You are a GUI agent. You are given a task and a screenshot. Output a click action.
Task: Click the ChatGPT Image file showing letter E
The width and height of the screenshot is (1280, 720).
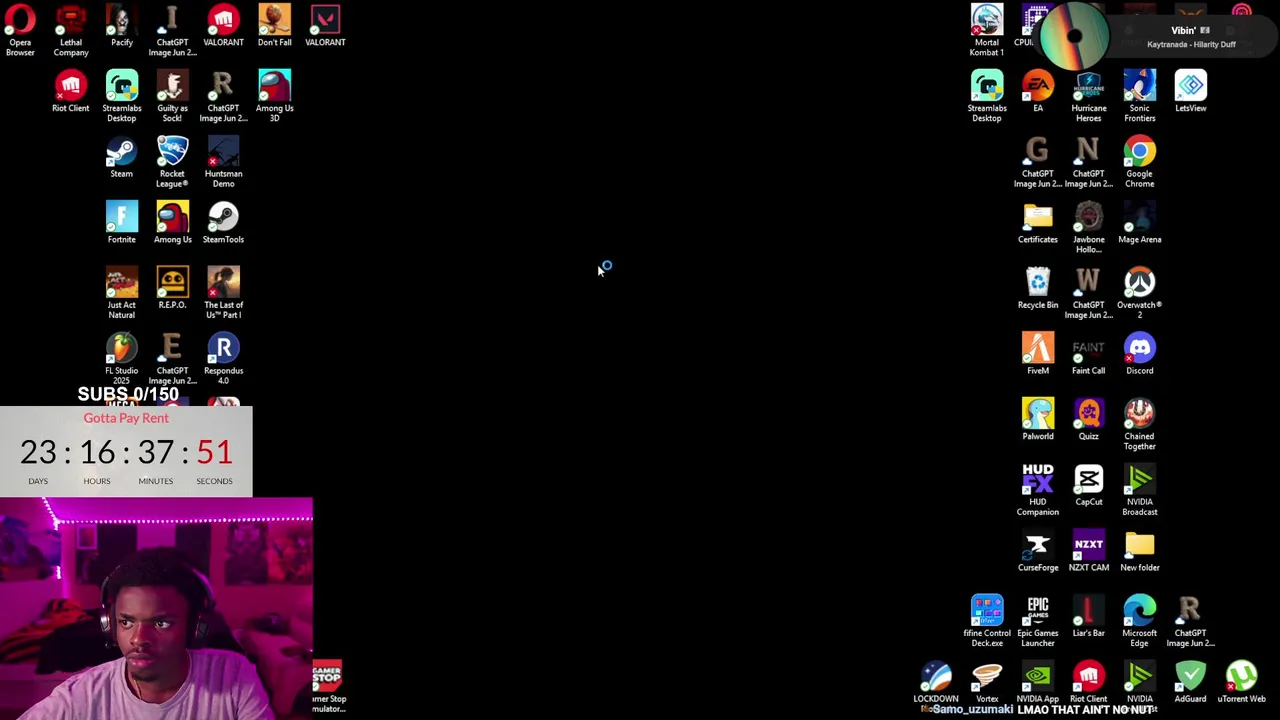pos(172,358)
